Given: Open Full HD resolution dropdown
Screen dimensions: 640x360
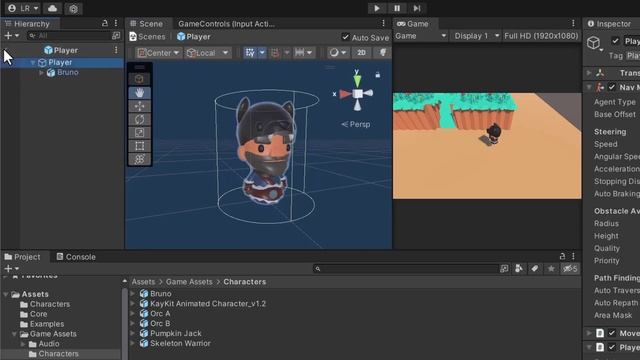Looking at the screenshot, I should tap(541, 36).
